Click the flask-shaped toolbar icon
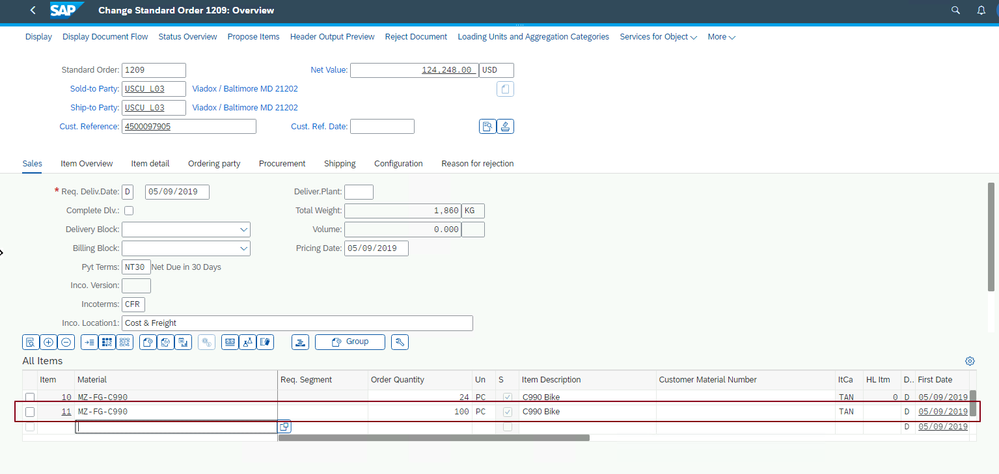 click(247, 342)
